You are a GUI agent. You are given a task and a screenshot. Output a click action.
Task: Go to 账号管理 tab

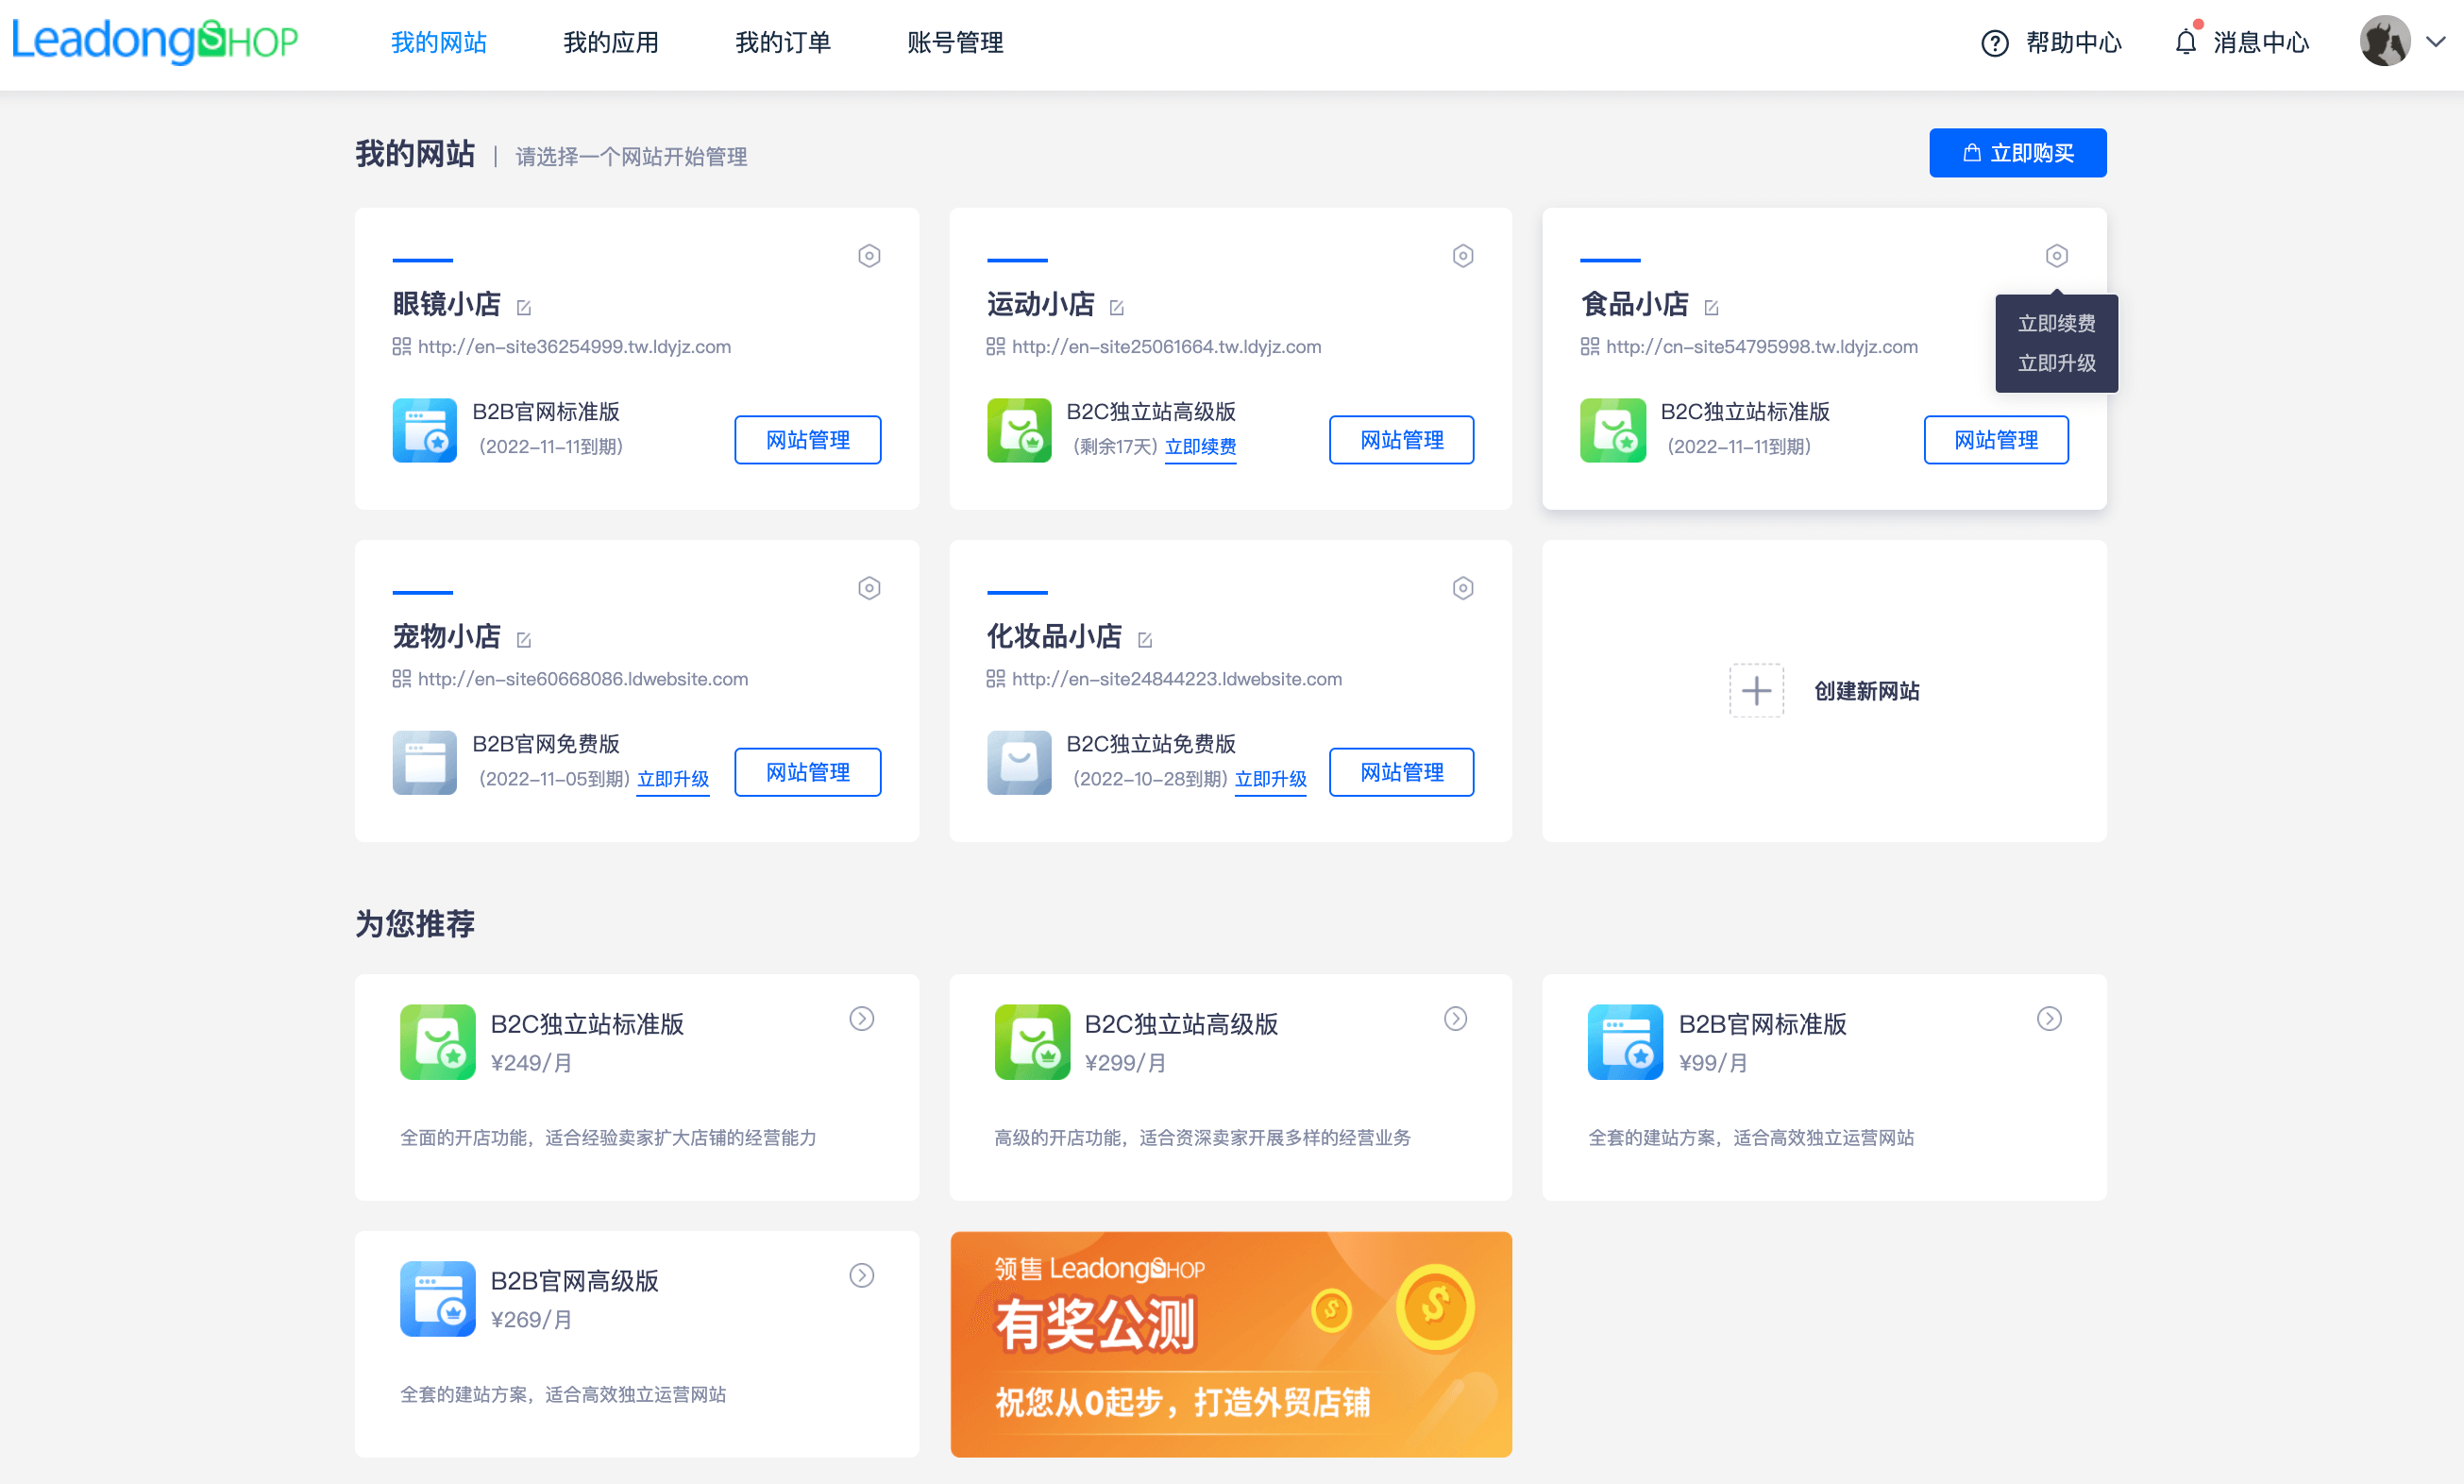(x=954, y=42)
